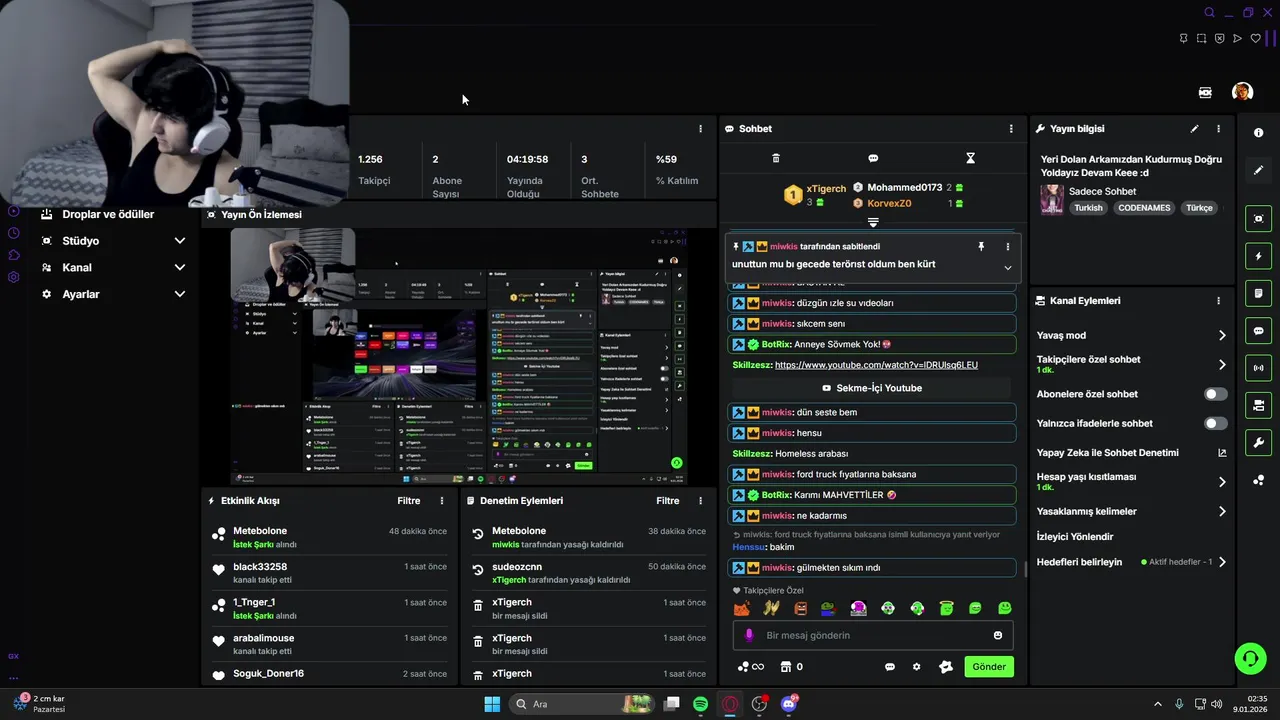Viewport: 1280px width, 720px height.
Task: Open Filtre in Etkinlik Akışı panel
Action: (408, 501)
